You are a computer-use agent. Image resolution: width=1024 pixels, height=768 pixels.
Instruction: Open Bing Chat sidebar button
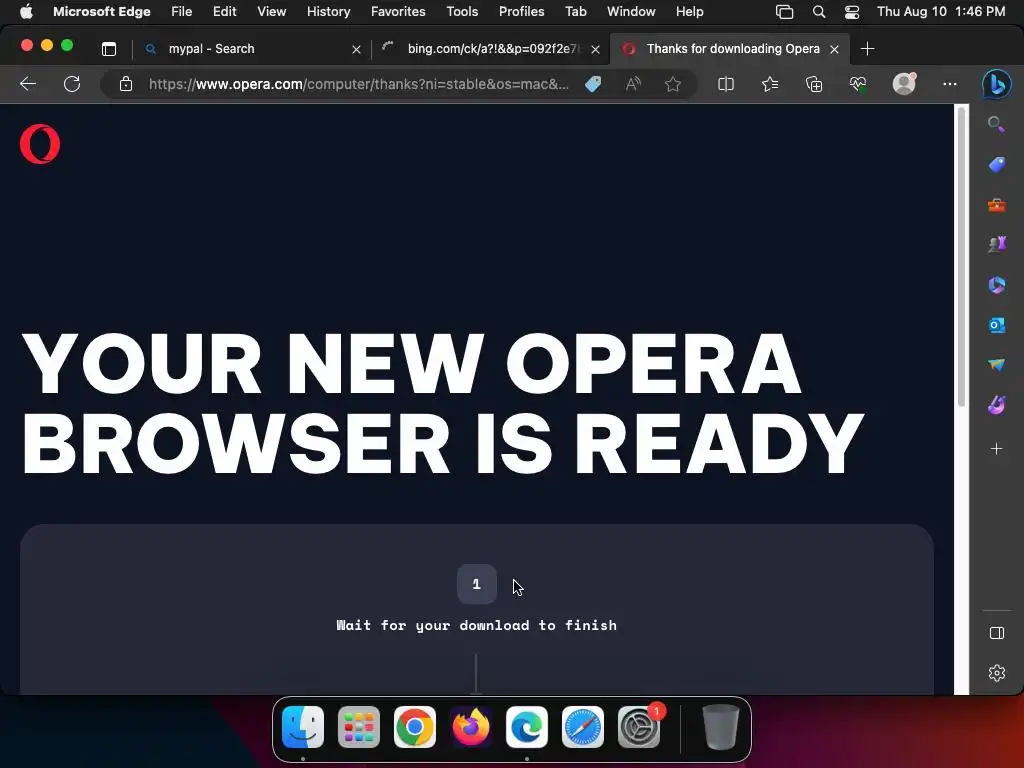tap(997, 84)
